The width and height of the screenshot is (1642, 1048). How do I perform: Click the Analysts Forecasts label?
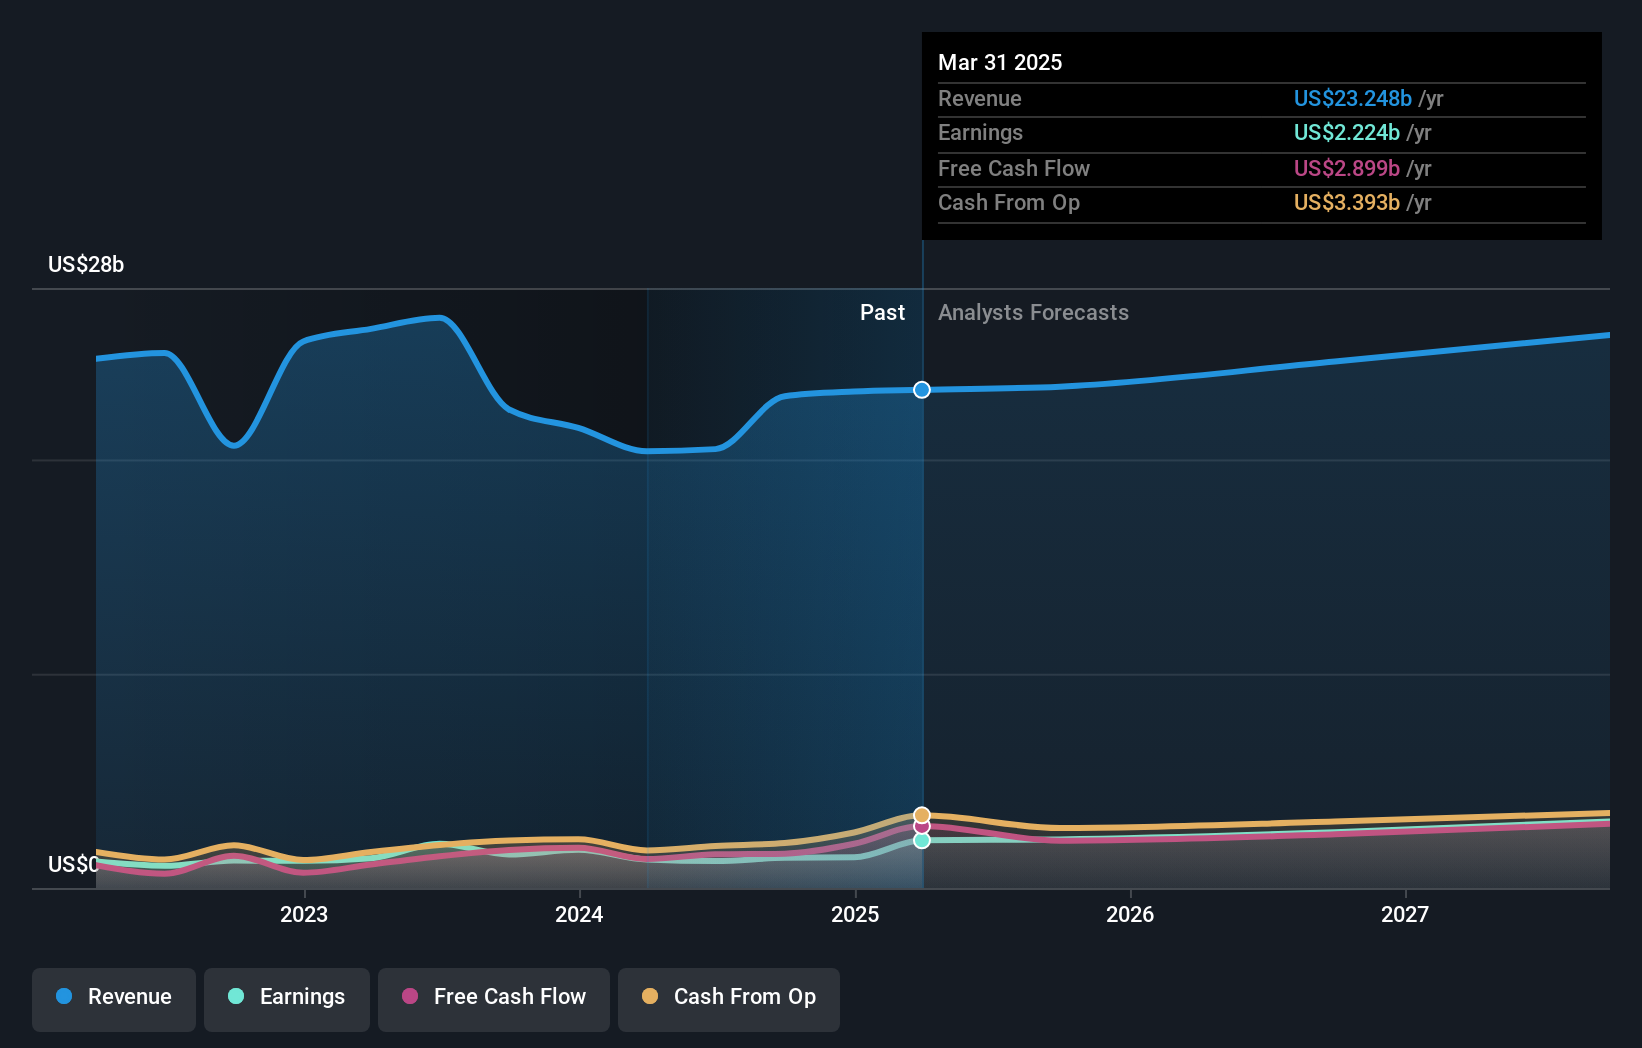click(1033, 312)
